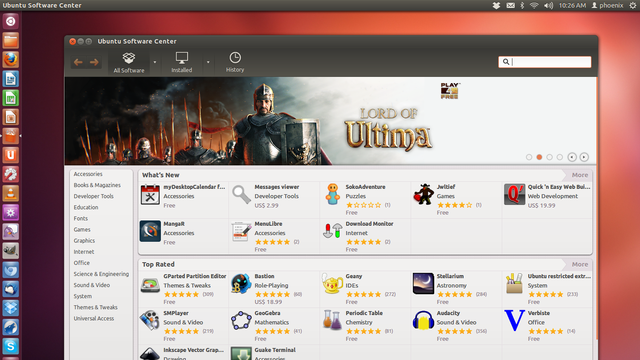Screen dimensions: 640x360
Task: Open the SMPlayer app icon
Action: tap(150, 320)
